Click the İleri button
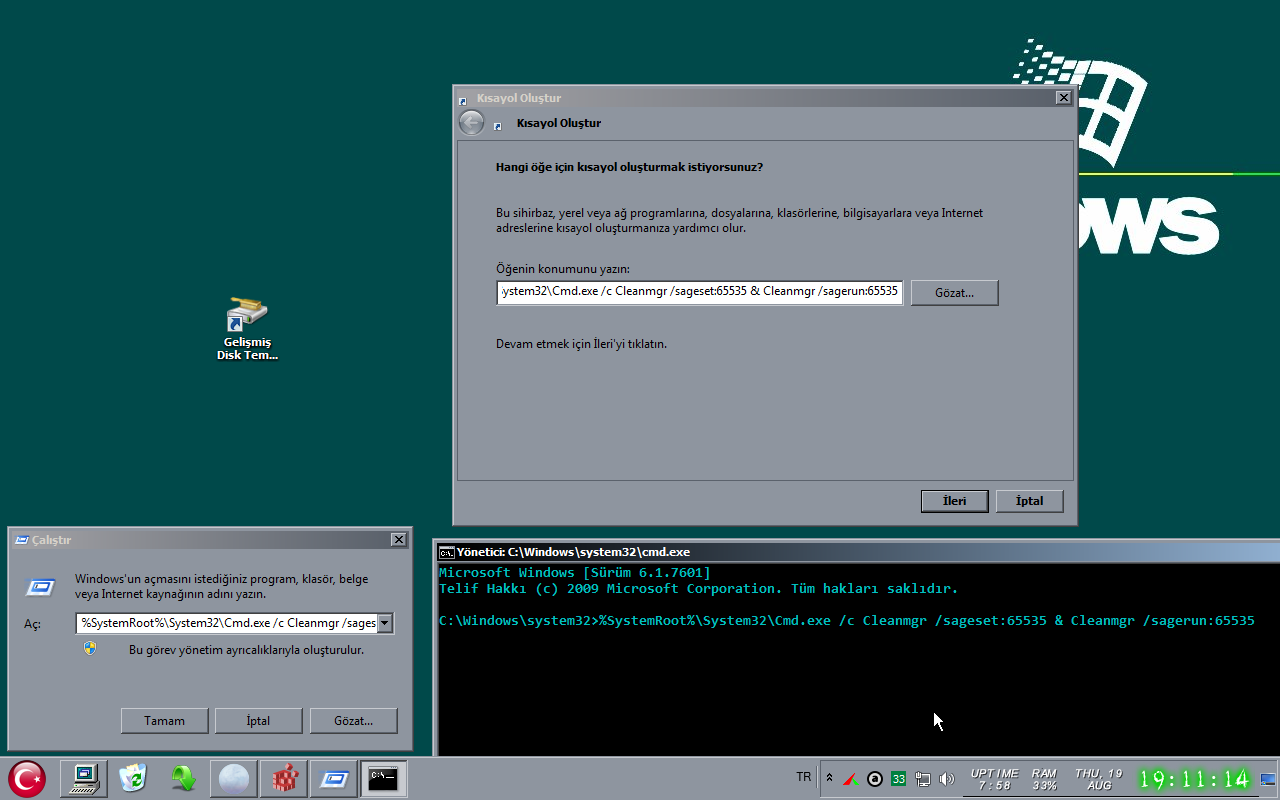Viewport: 1280px width, 800px height. 955,501
